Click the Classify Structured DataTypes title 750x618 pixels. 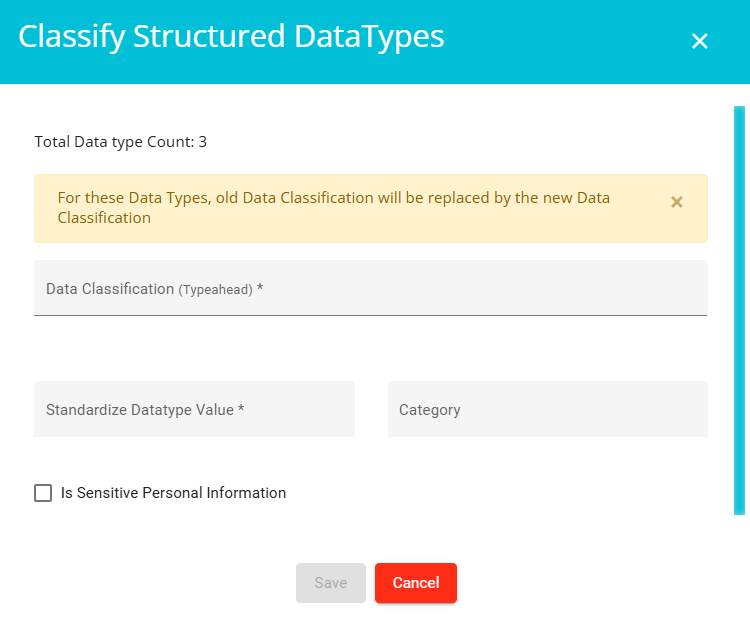click(231, 36)
